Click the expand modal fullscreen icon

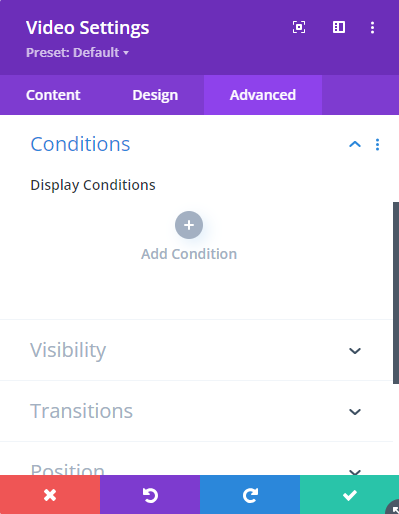pyautogui.click(x=299, y=27)
